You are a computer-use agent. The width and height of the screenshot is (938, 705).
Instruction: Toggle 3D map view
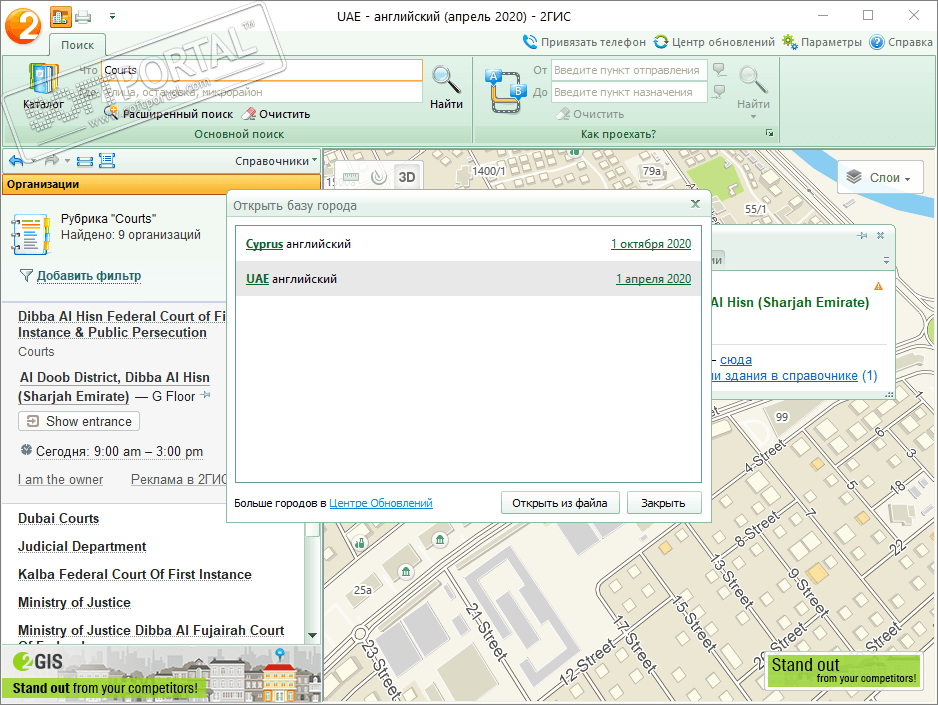[407, 177]
